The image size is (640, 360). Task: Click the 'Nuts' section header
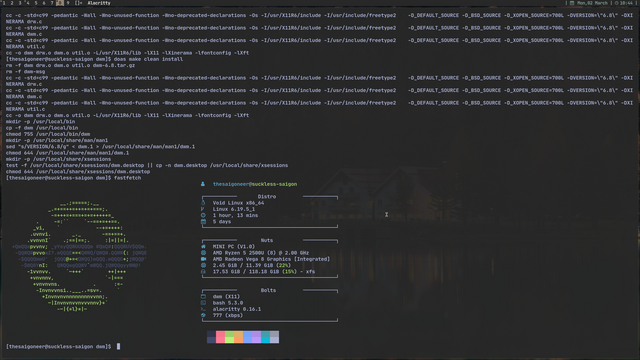point(267,240)
